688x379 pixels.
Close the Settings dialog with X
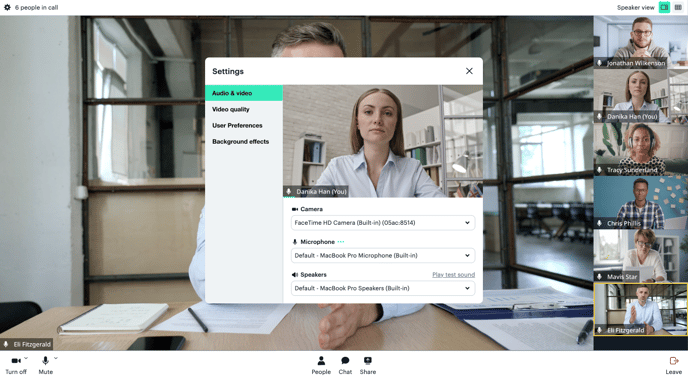(x=469, y=71)
